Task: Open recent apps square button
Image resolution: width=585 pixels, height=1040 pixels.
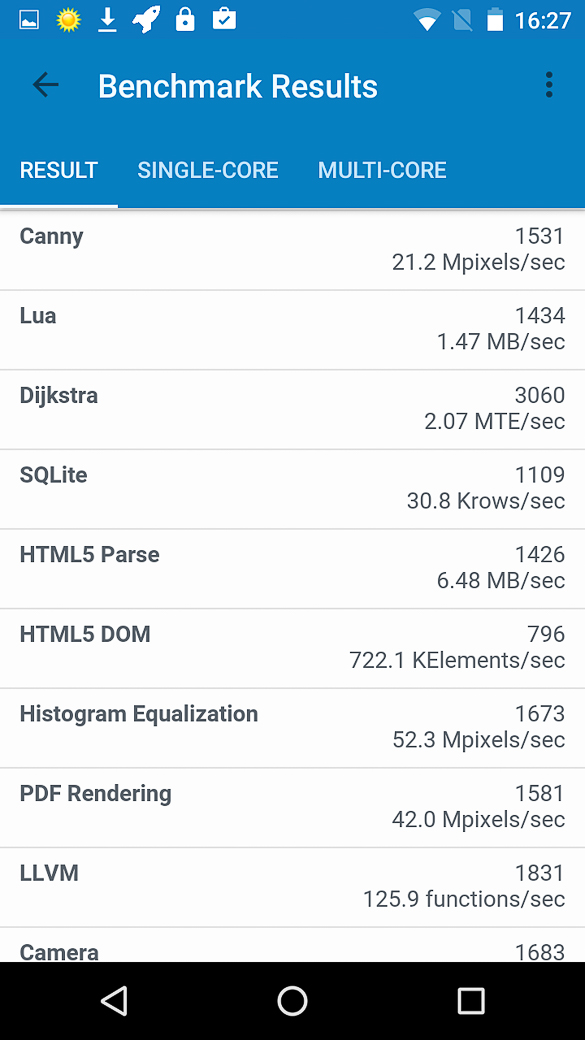Action: click(x=471, y=1000)
